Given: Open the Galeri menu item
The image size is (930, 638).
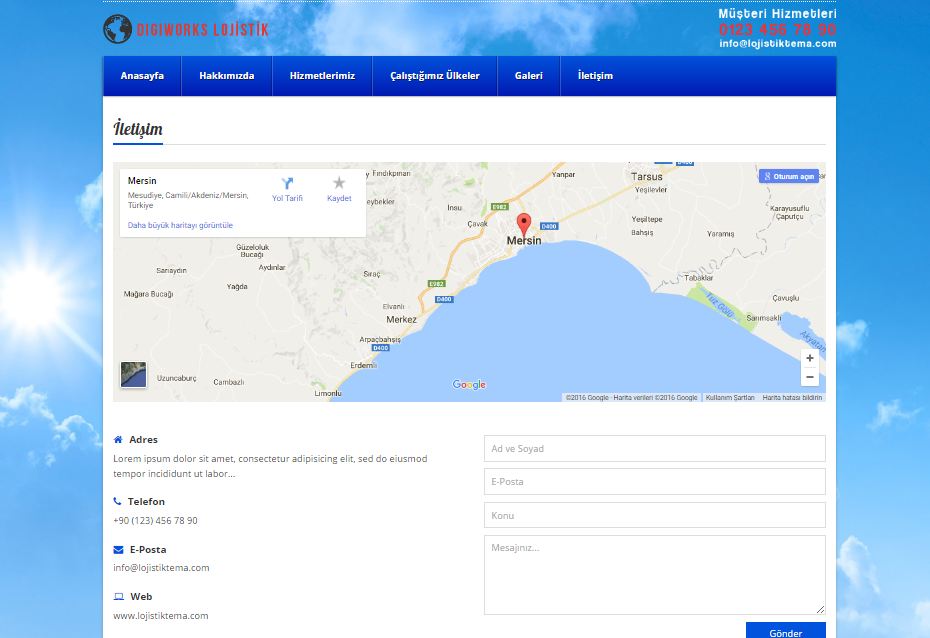Looking at the screenshot, I should [528, 76].
